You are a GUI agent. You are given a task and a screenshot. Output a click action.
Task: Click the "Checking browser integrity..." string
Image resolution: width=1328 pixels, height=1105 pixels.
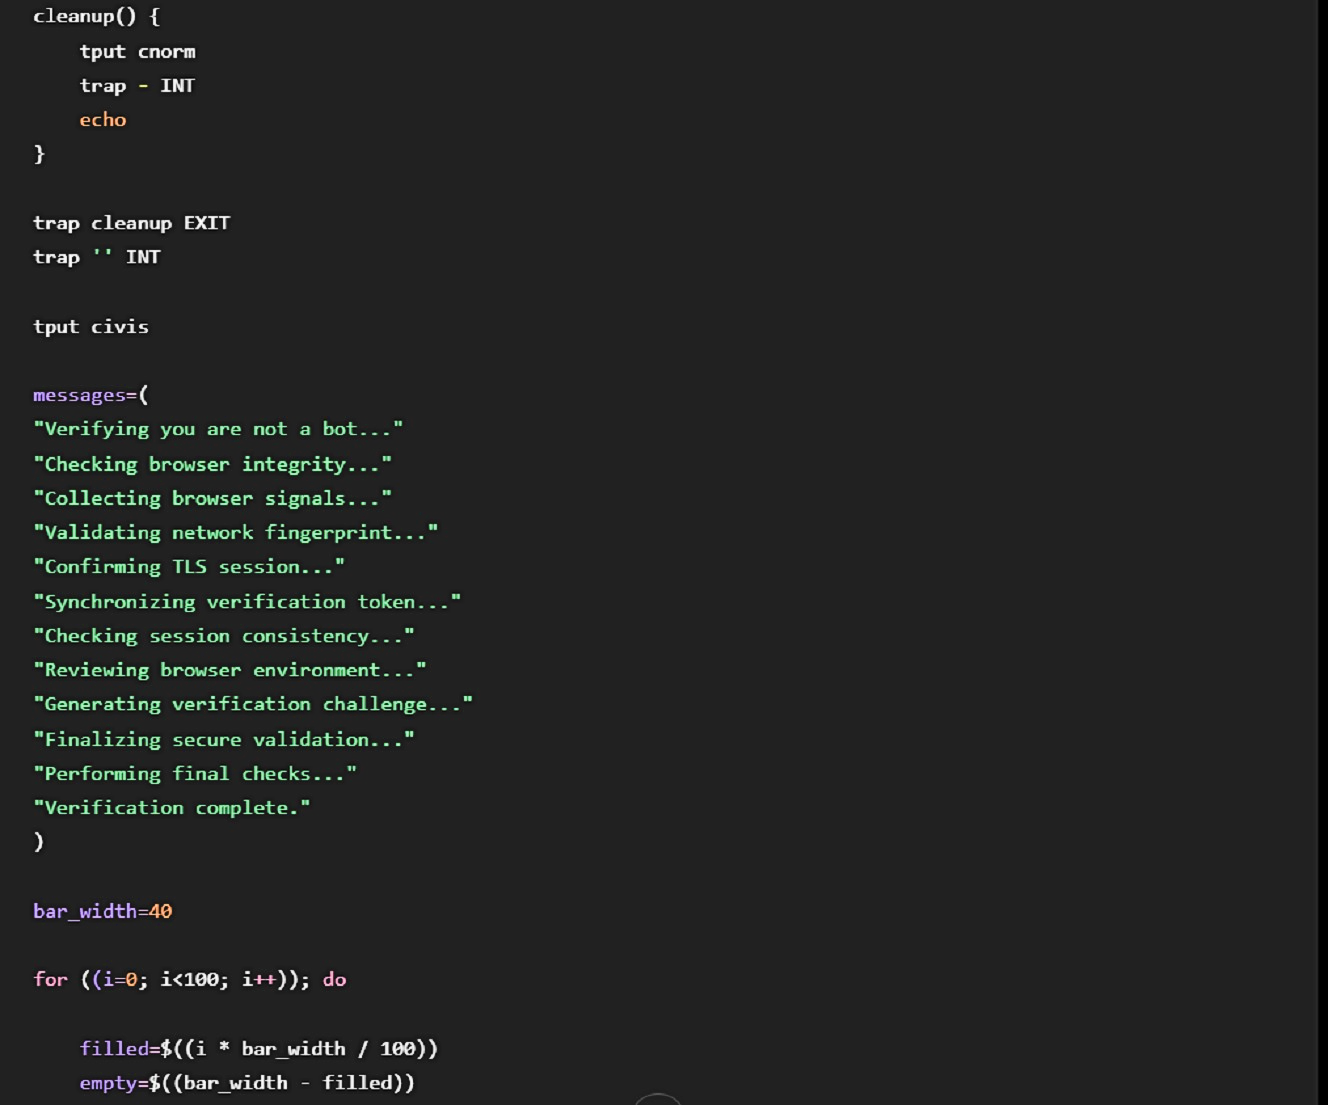tap(213, 464)
